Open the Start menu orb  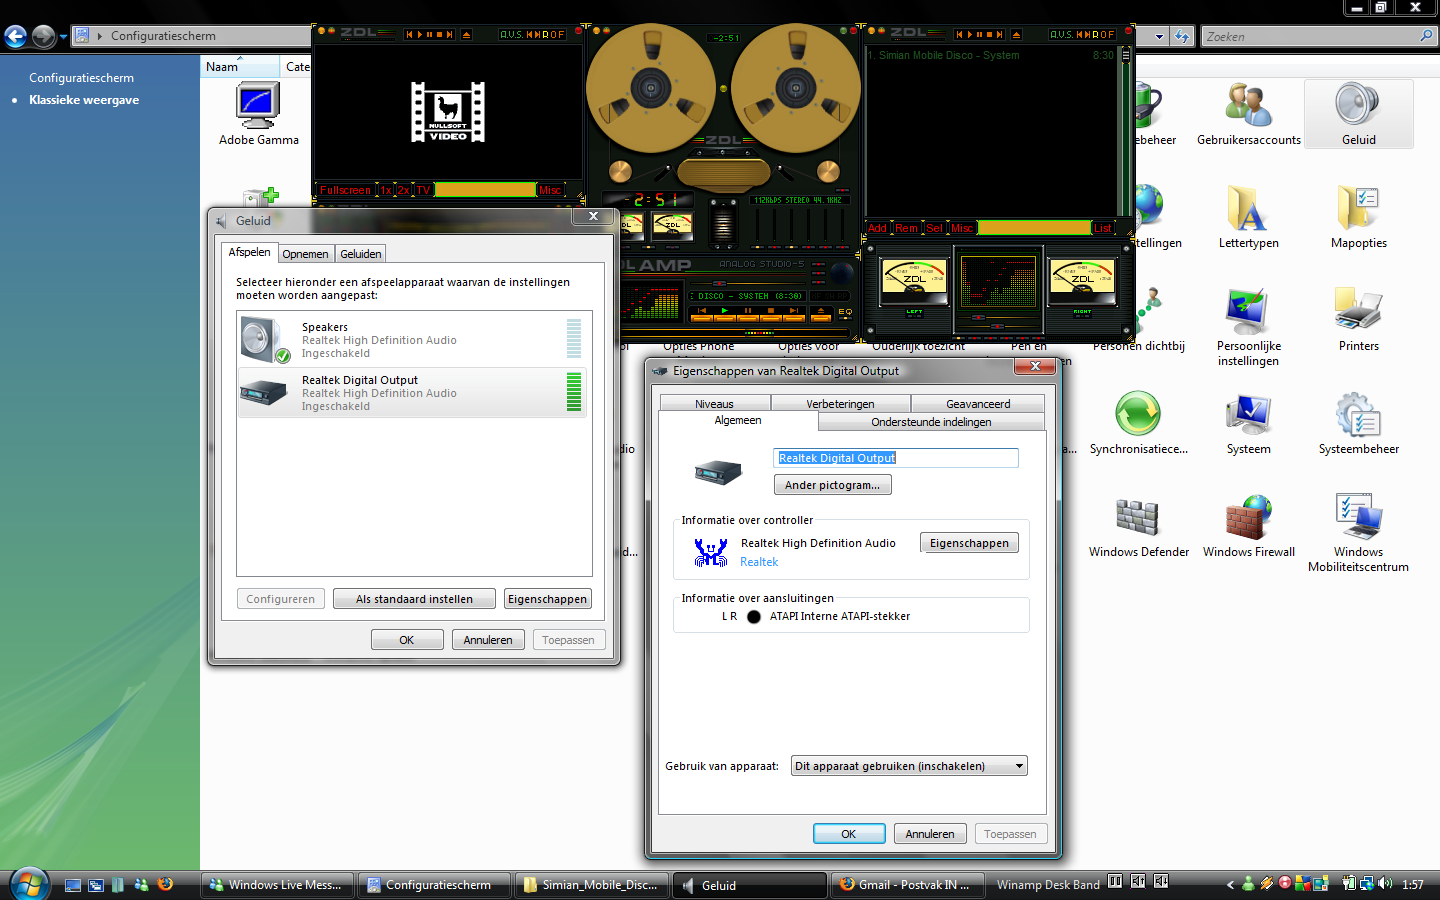29,884
